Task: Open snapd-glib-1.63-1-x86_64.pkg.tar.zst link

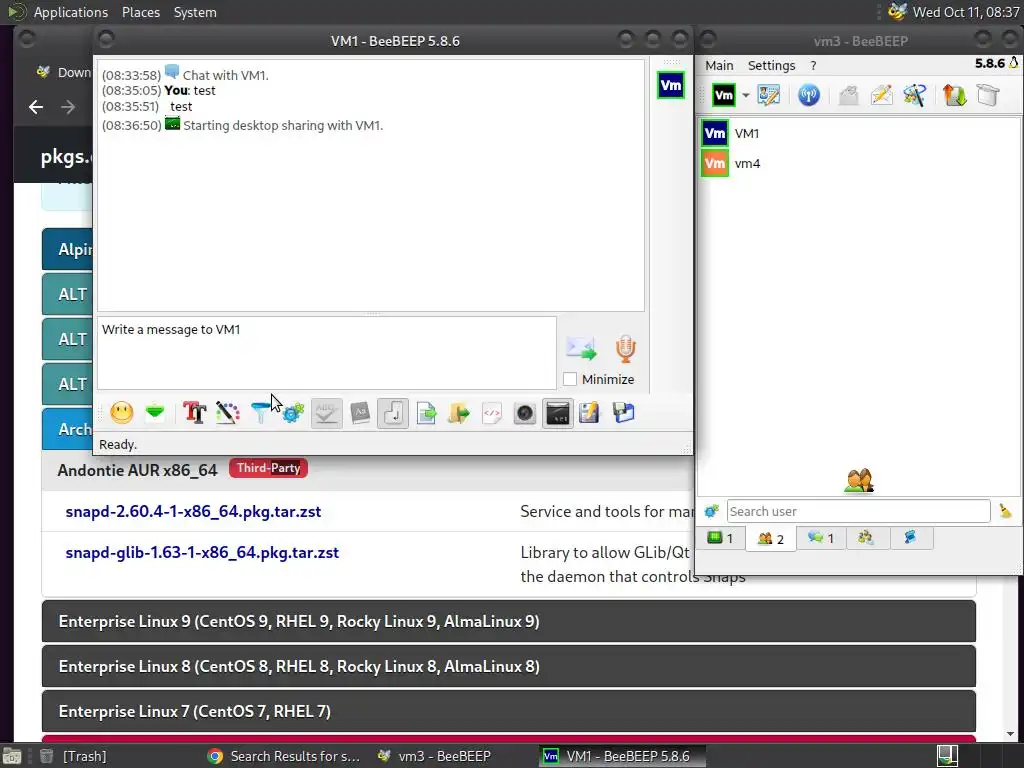Action: coord(202,552)
